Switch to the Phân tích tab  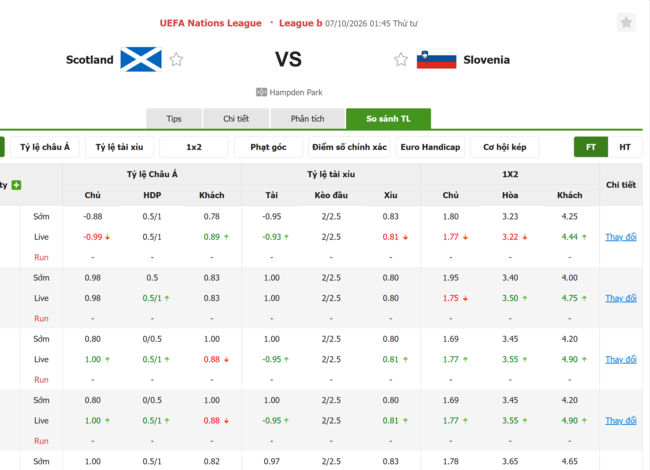click(x=307, y=119)
